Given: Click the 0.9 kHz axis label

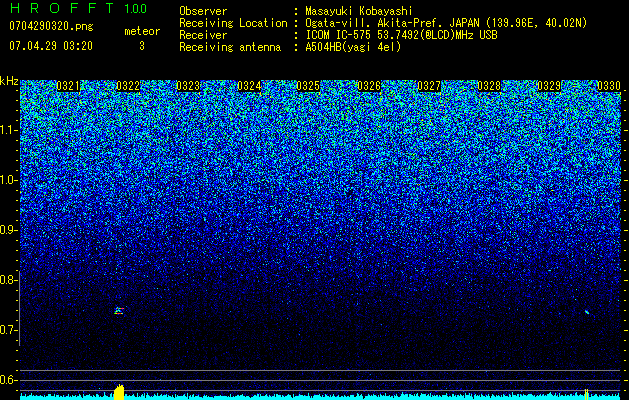Looking at the screenshot, I should 8,230.
